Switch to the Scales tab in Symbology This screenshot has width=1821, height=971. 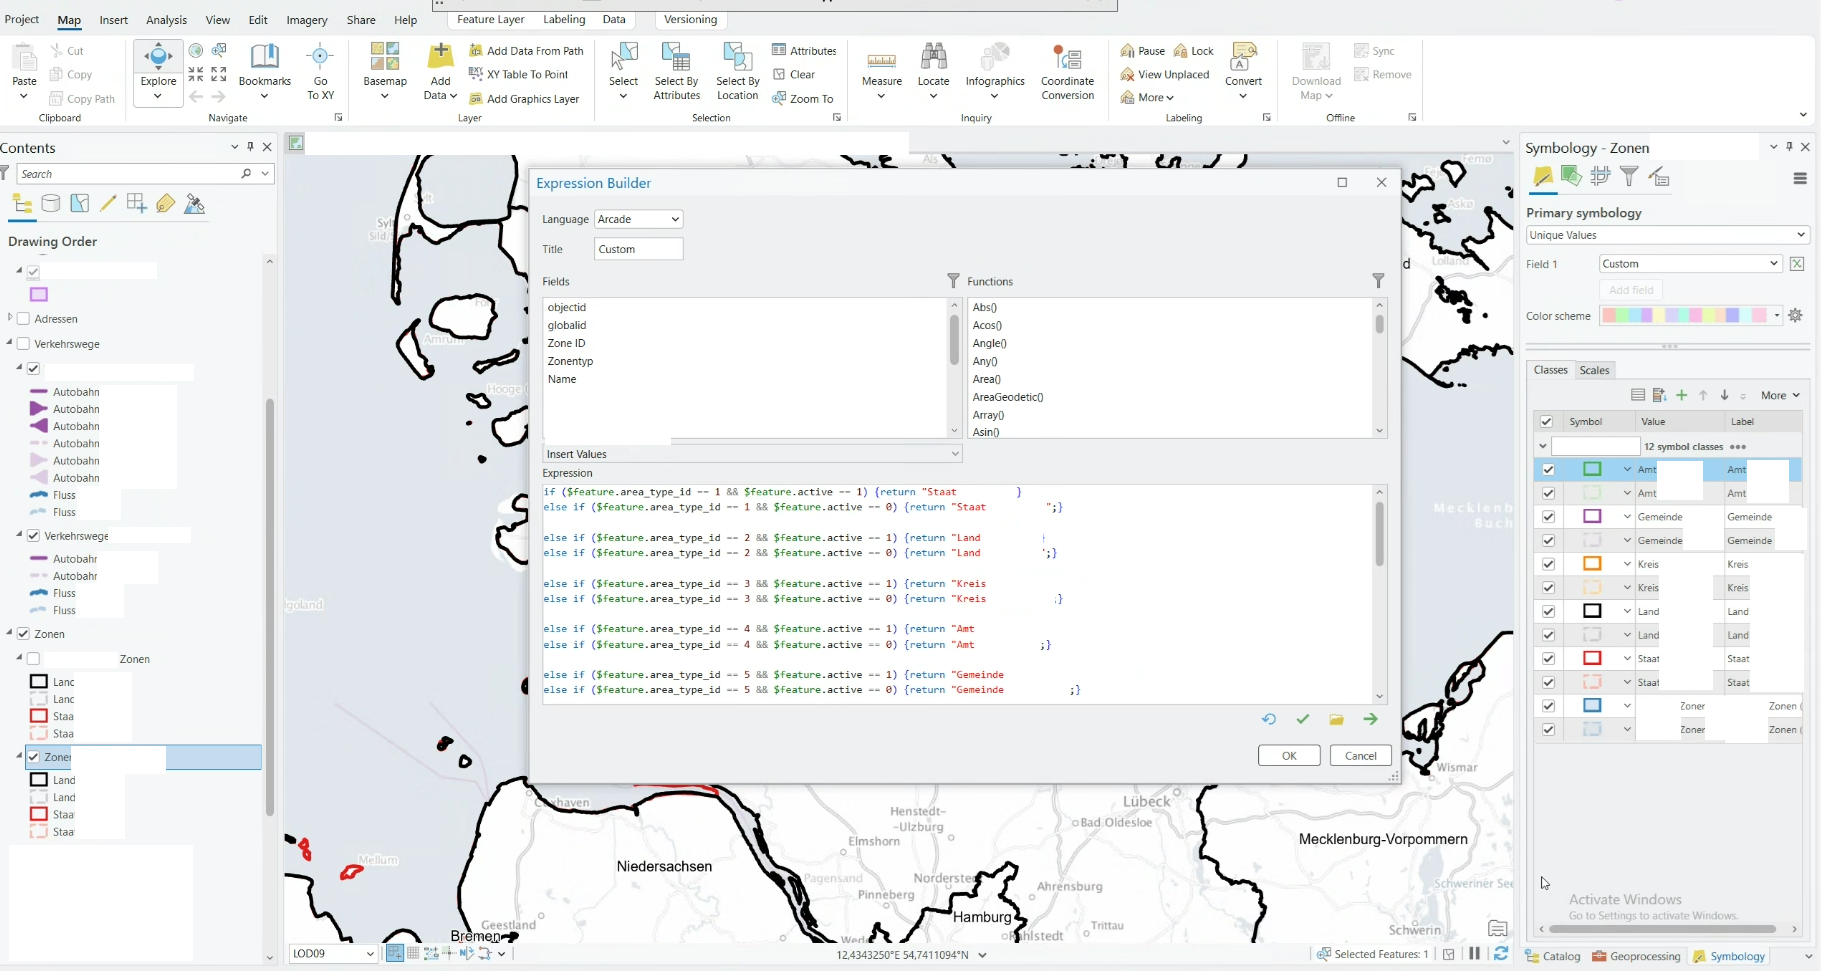(1595, 370)
